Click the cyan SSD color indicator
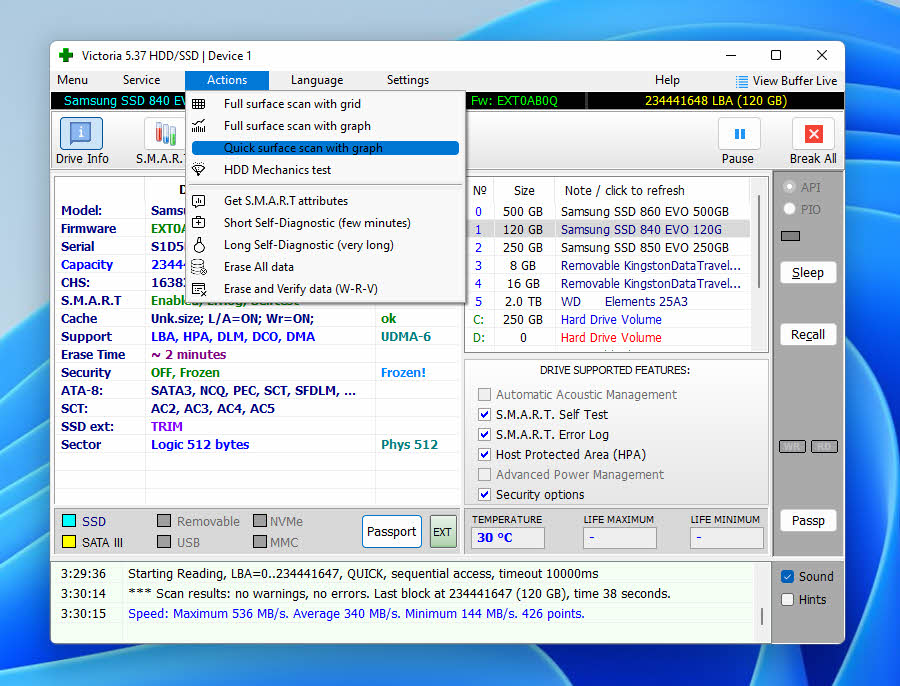 (69, 521)
